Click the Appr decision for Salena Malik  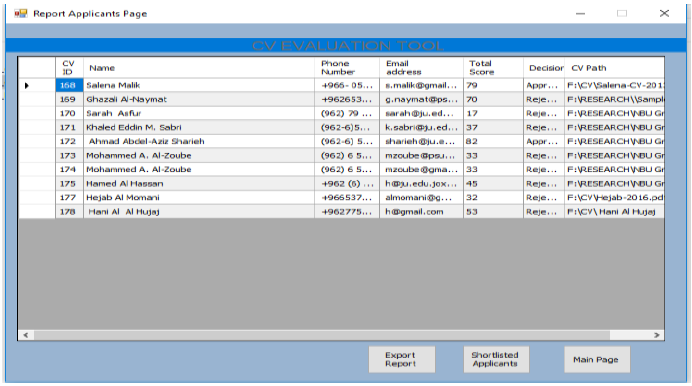point(544,85)
